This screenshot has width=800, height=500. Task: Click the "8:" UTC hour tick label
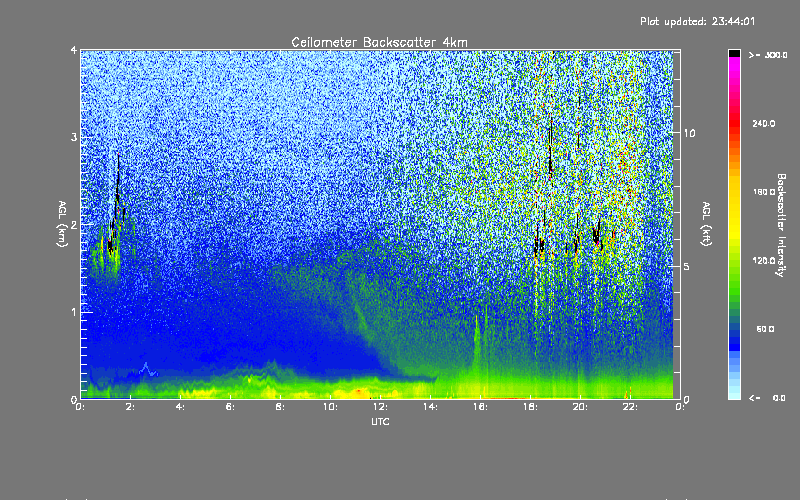[x=280, y=407]
